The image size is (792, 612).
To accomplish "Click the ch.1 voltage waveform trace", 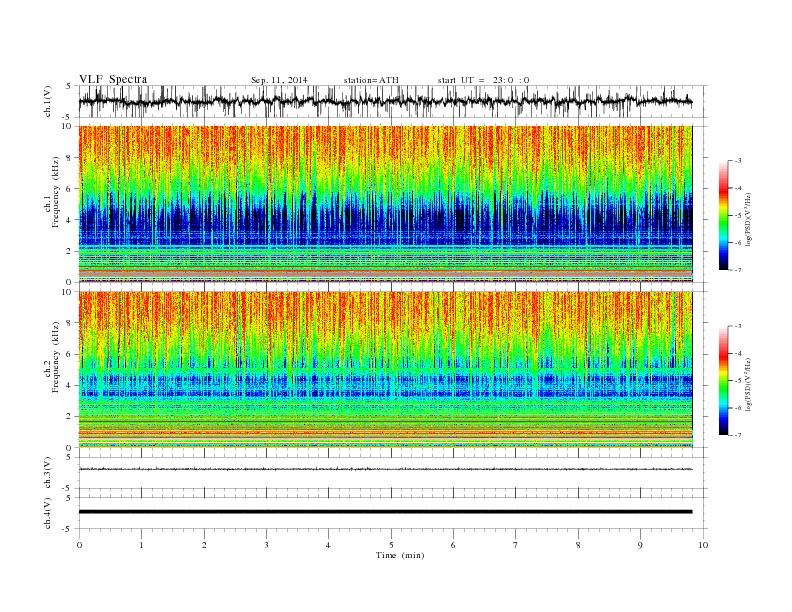I will click(x=385, y=101).
